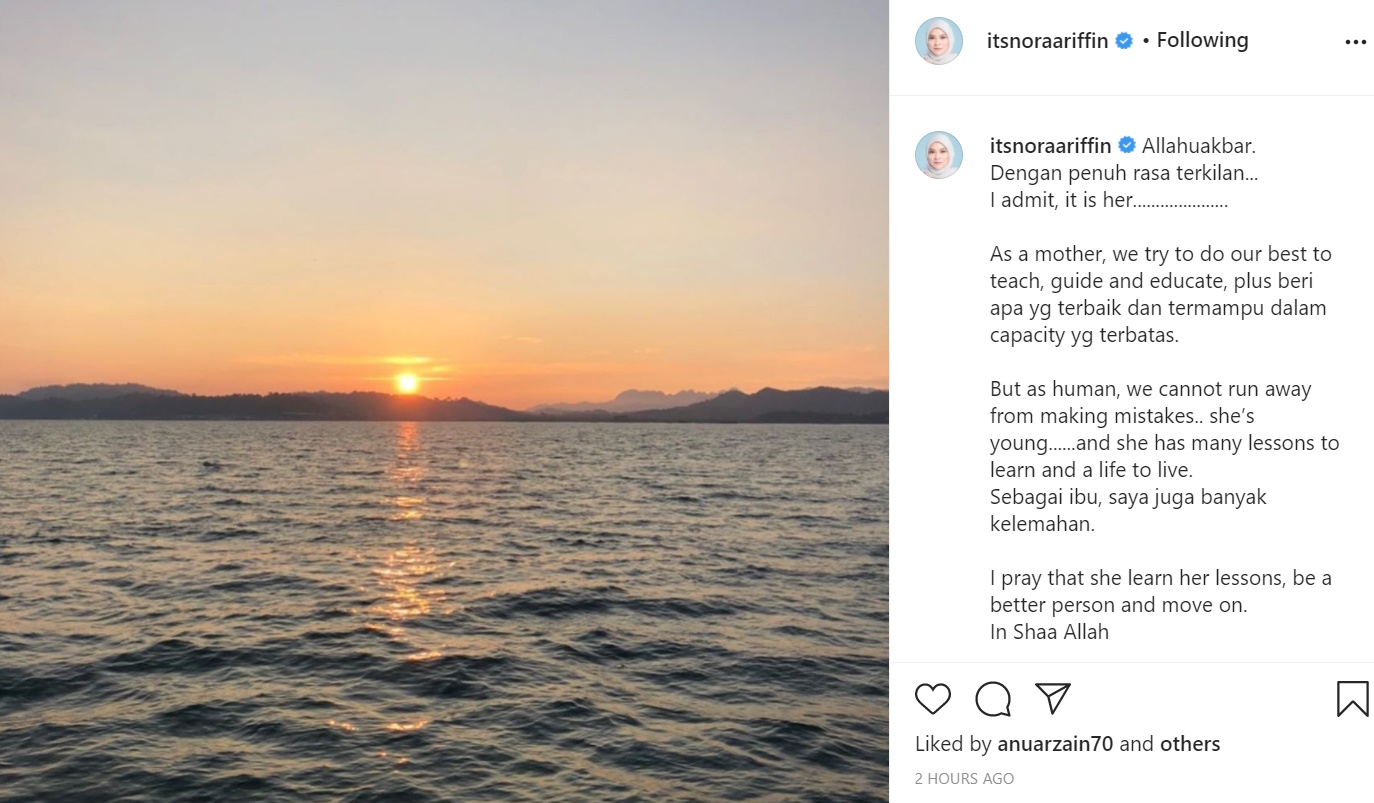Share post via paper plane icon
The image size is (1374, 803).
(1053, 698)
